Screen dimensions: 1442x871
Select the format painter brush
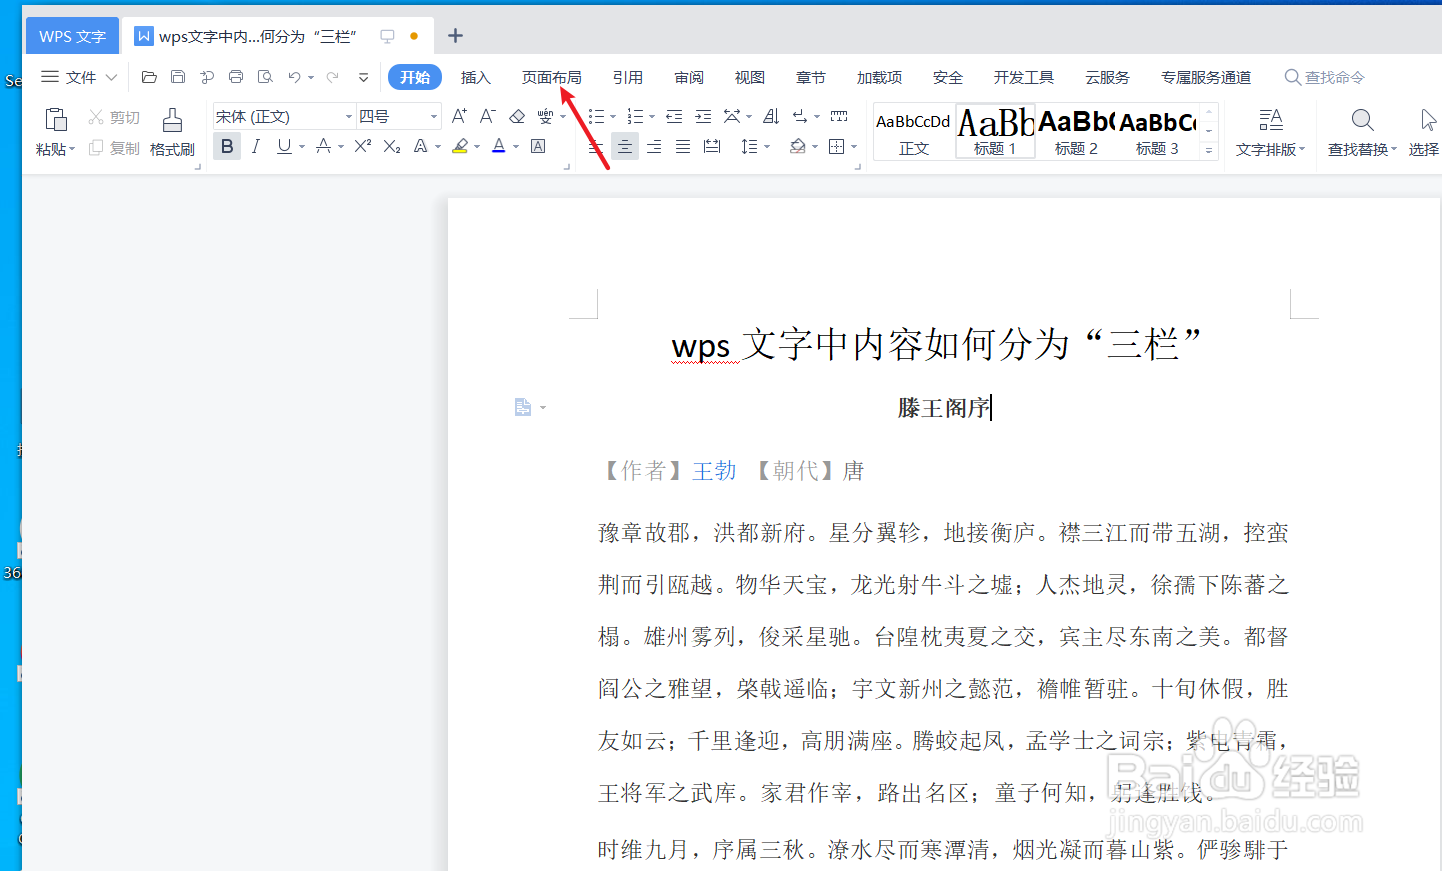click(172, 120)
